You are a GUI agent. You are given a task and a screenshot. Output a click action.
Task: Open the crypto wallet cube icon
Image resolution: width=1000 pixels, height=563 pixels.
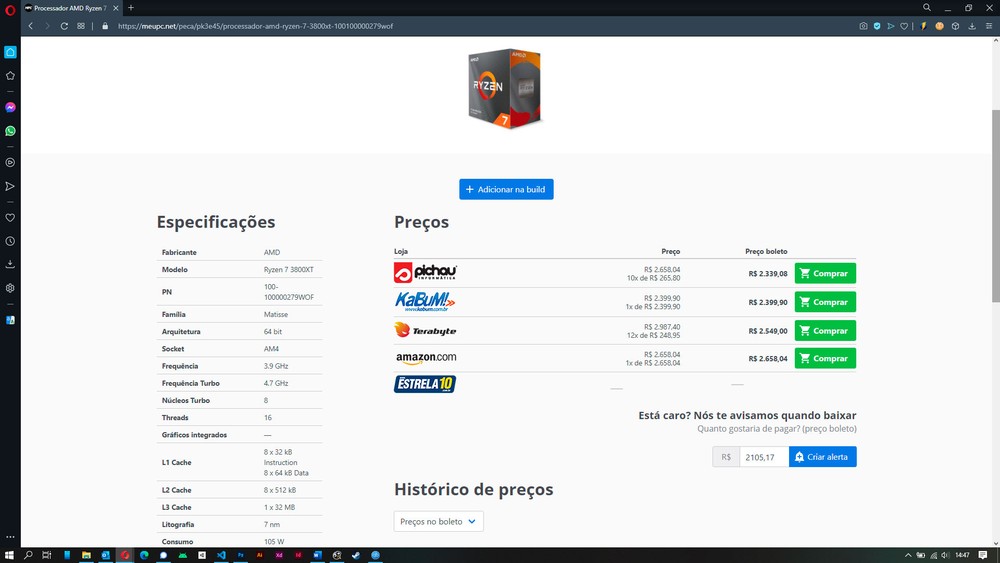(955, 26)
